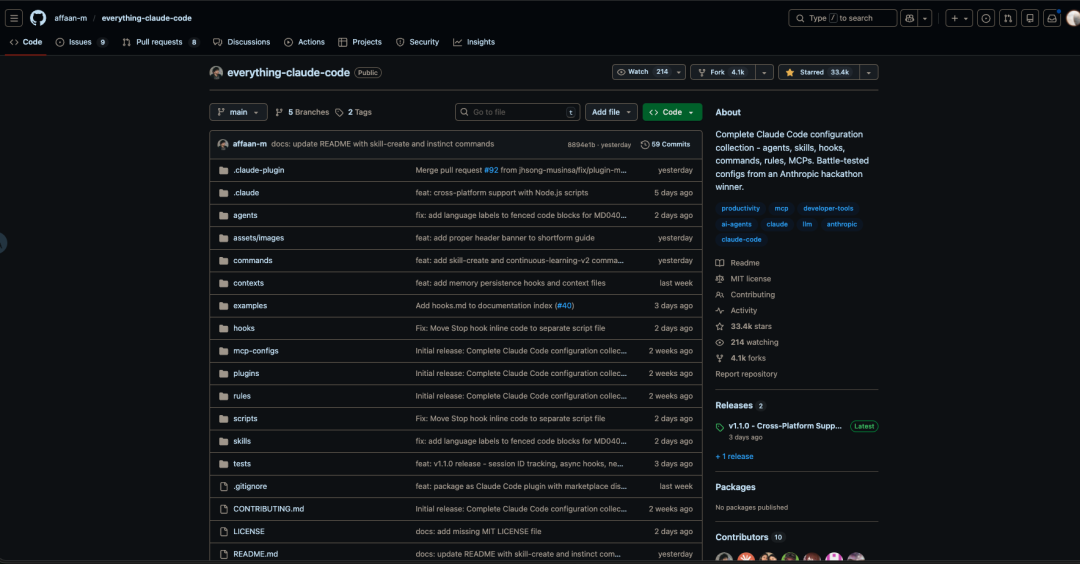Open the CONTRIBUTING.md file

tap(269, 509)
